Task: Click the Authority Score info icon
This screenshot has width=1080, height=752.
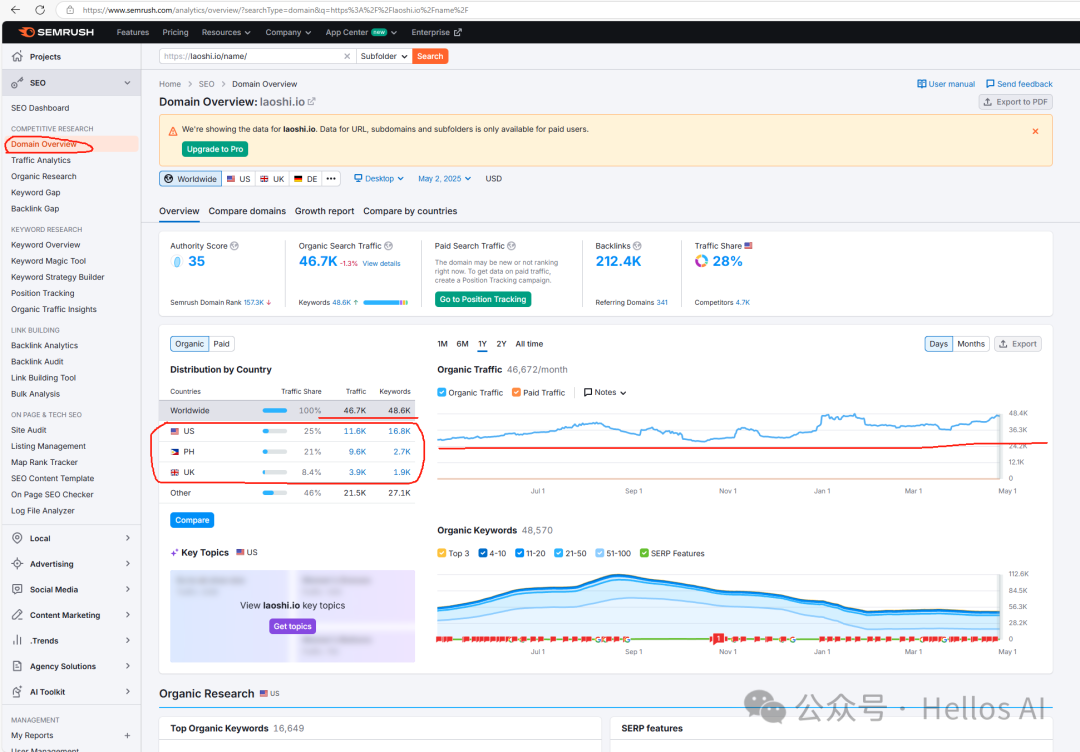Action: pyautogui.click(x=235, y=246)
